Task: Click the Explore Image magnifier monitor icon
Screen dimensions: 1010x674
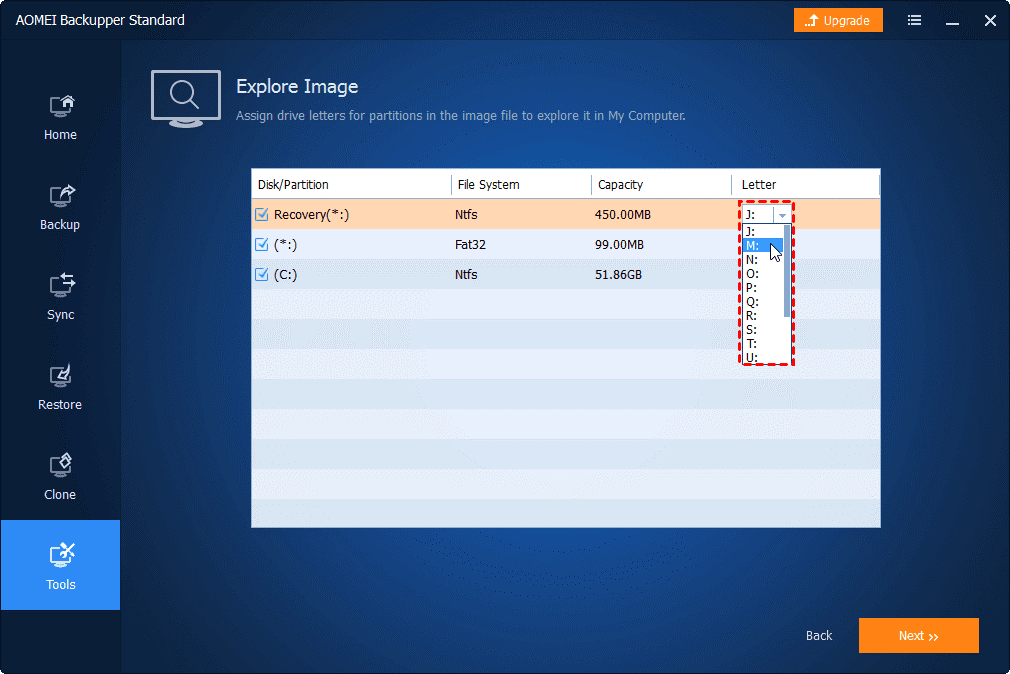Action: 186,99
